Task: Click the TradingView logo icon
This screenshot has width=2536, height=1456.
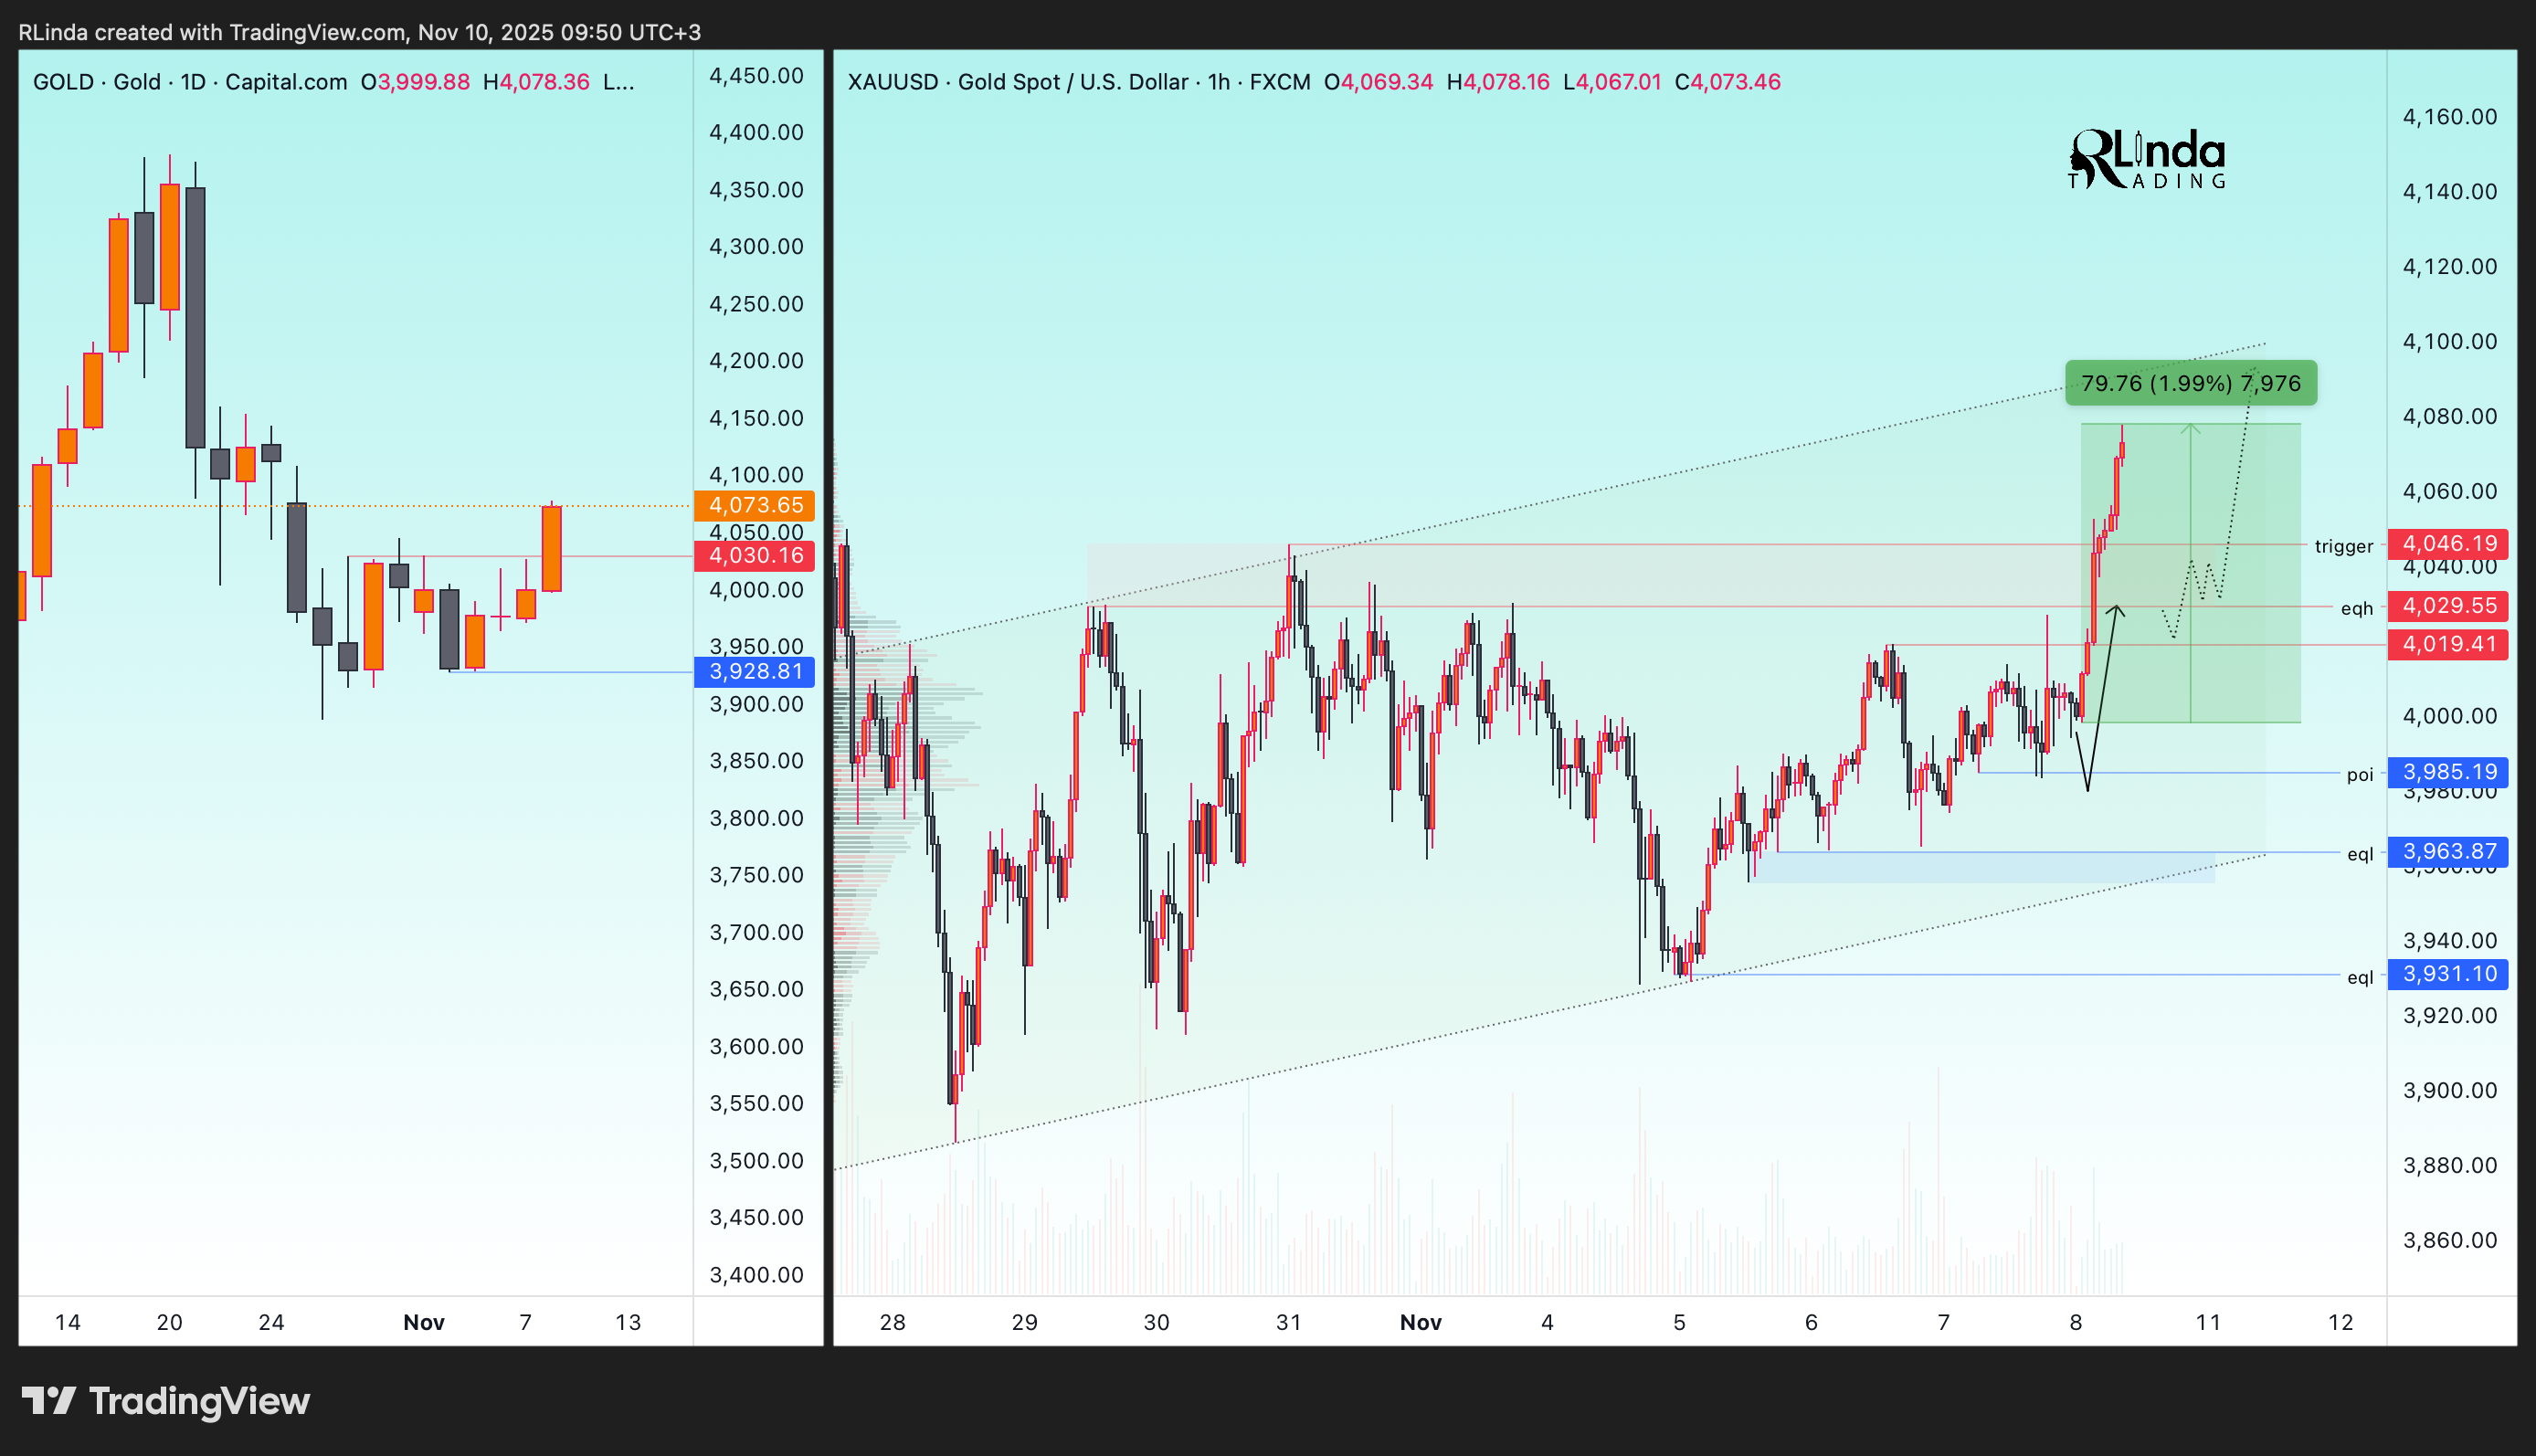Action: point(48,1400)
